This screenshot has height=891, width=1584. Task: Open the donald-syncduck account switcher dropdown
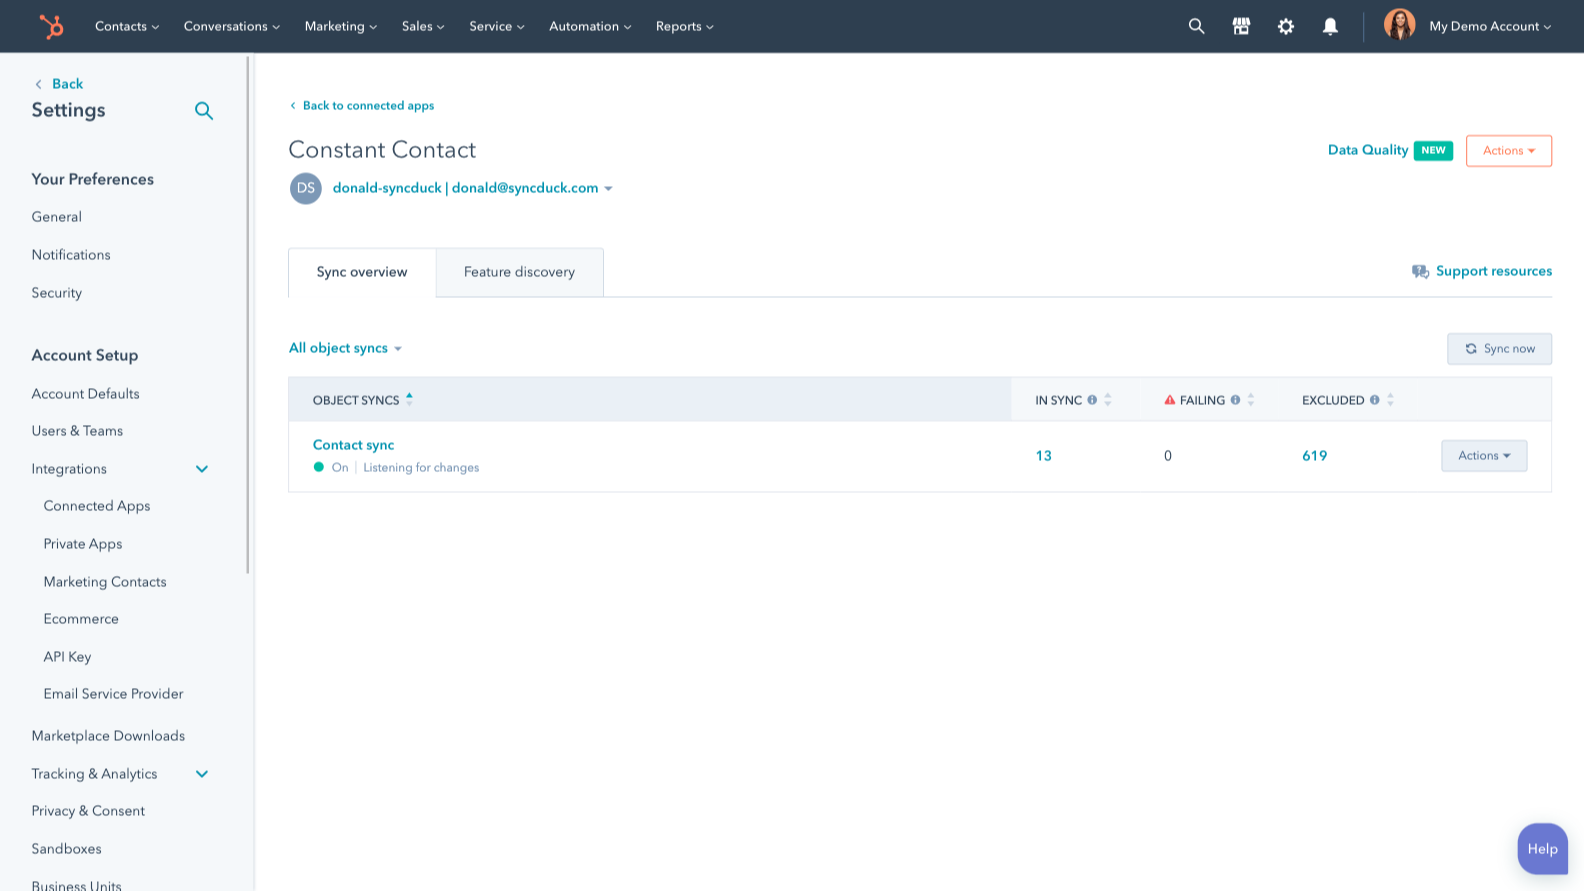click(472, 188)
